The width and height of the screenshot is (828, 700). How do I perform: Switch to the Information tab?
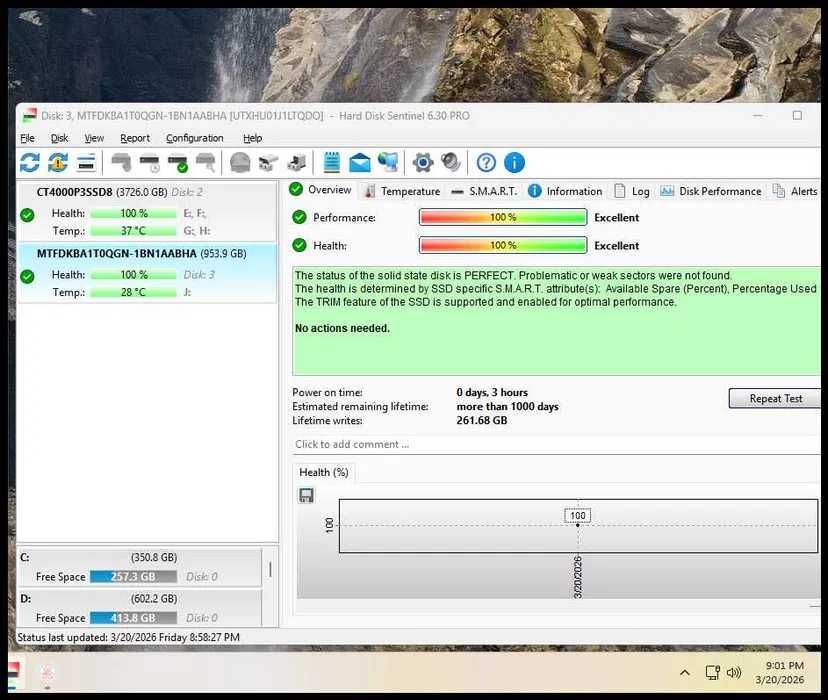pos(566,191)
